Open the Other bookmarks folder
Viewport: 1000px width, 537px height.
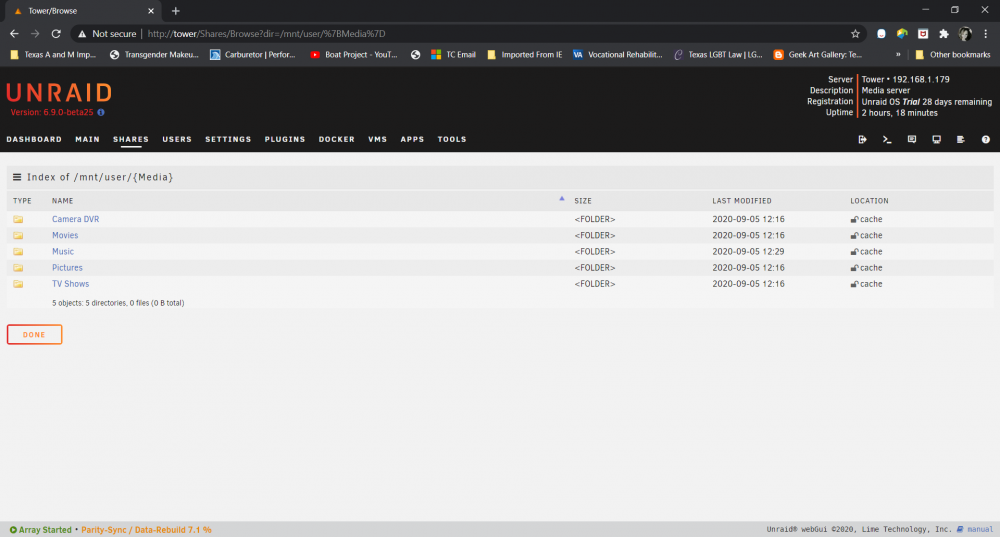953,55
